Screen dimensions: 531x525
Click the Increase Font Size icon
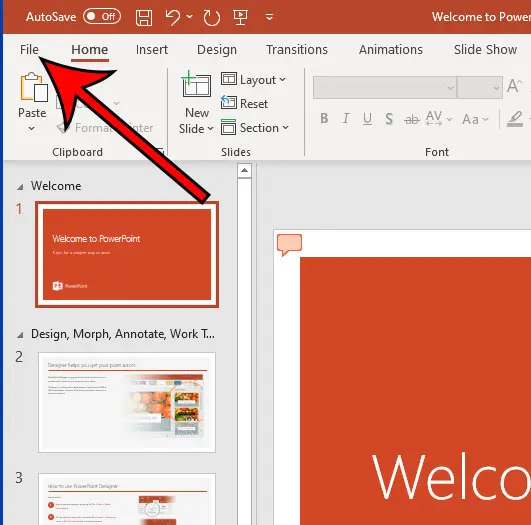(514, 86)
